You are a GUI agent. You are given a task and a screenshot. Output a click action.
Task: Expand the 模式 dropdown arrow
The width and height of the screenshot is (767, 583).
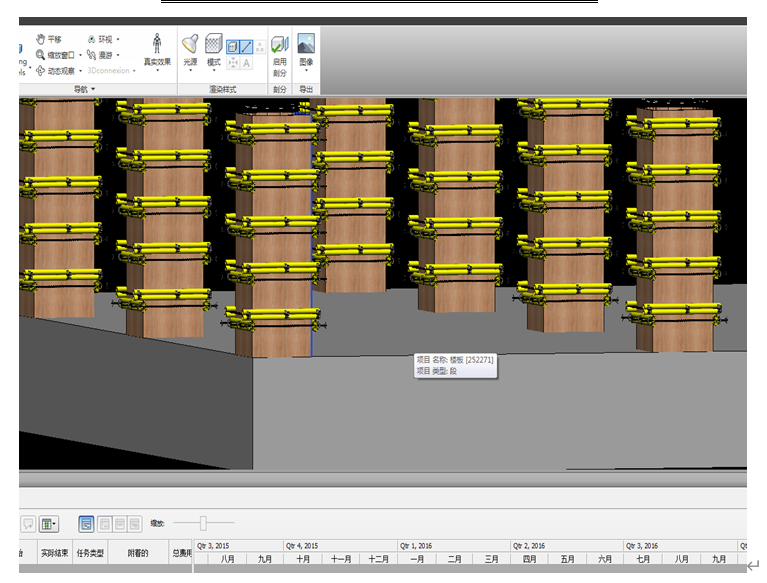point(214,70)
